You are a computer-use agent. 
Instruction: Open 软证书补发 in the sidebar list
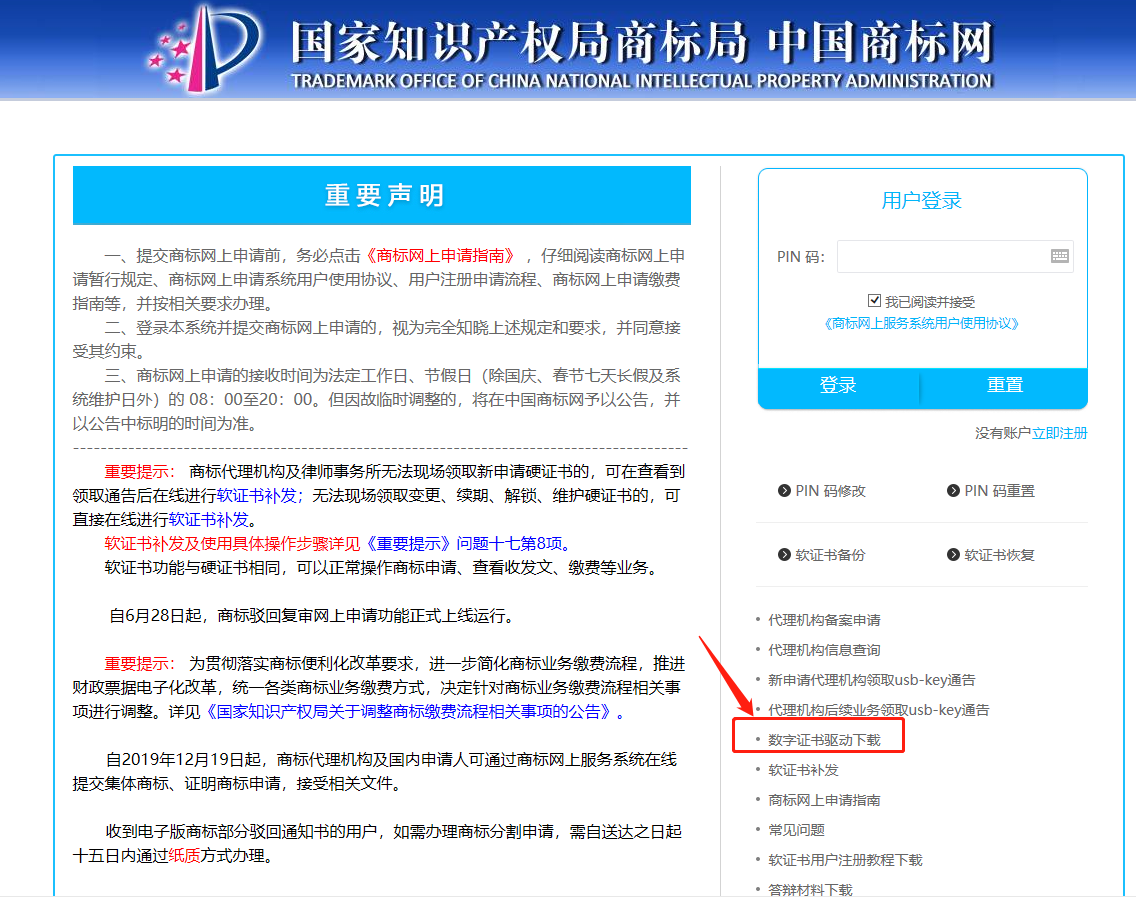coord(803,770)
